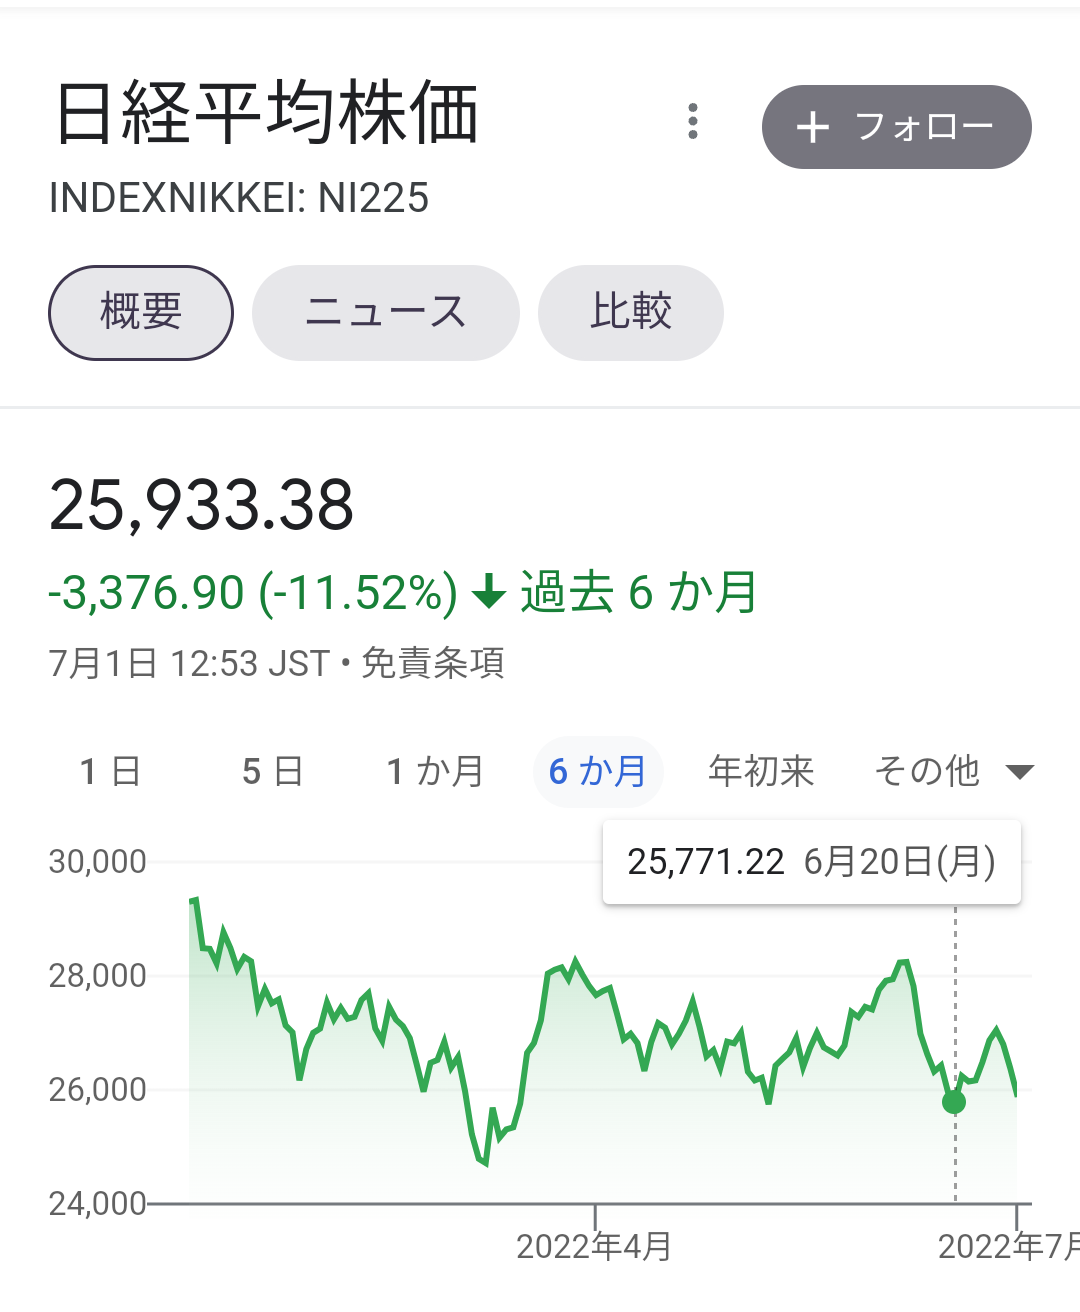Open the その他 time range menu

tap(954, 772)
